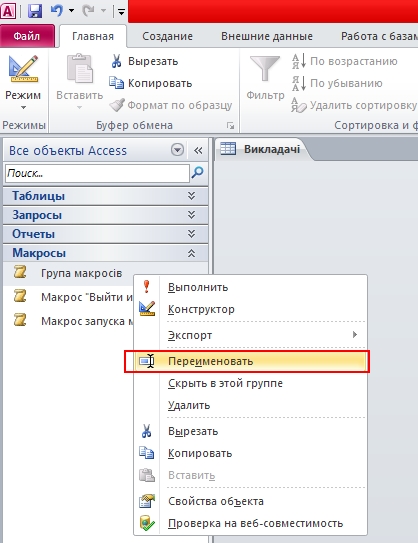Click the Filter funnel icon
Viewport: 418px width, 543px height.
[x=265, y=68]
